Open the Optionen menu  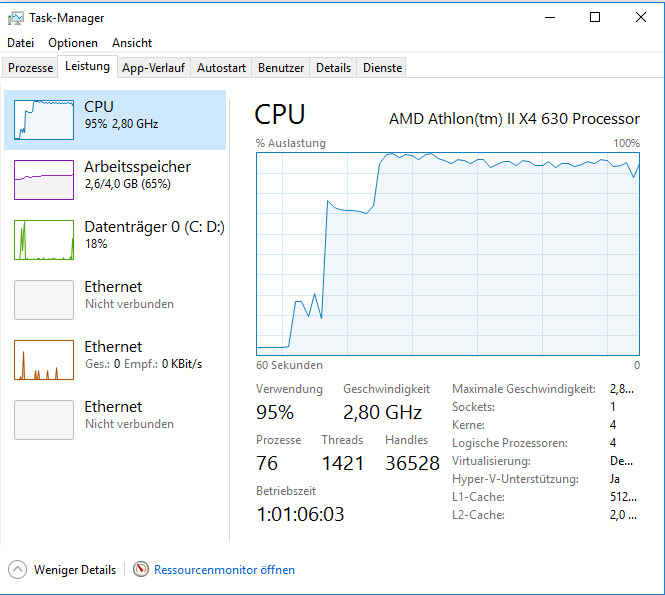[73, 43]
